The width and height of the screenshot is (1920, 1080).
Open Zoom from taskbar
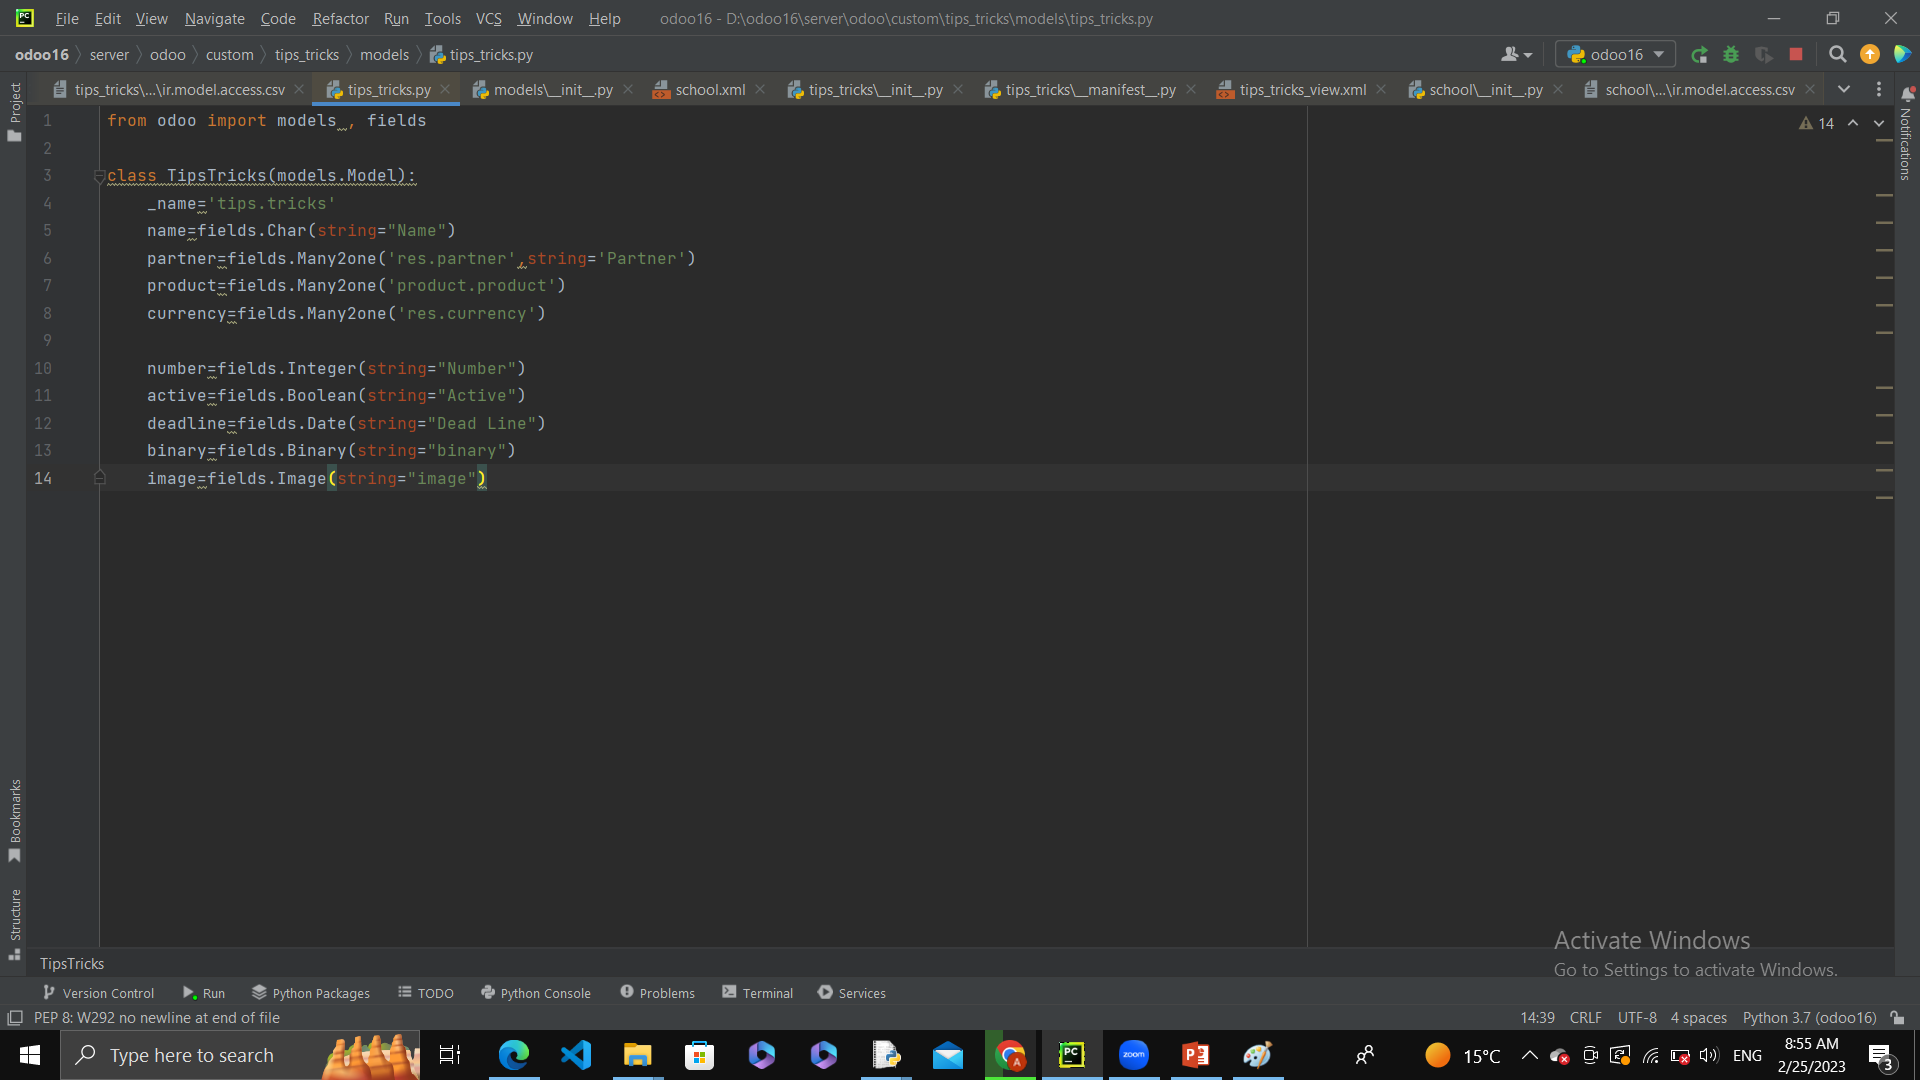1133,1055
